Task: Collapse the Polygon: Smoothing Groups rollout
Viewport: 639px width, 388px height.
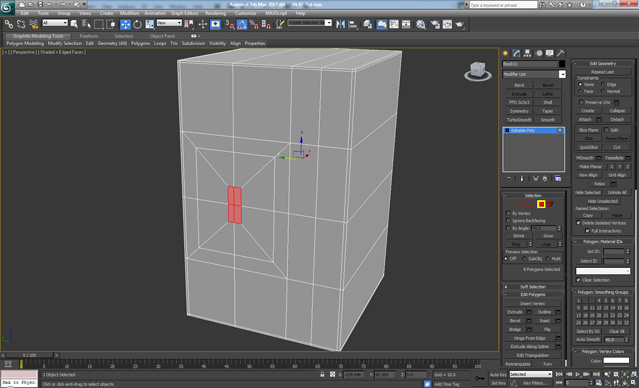Action: 603,292
